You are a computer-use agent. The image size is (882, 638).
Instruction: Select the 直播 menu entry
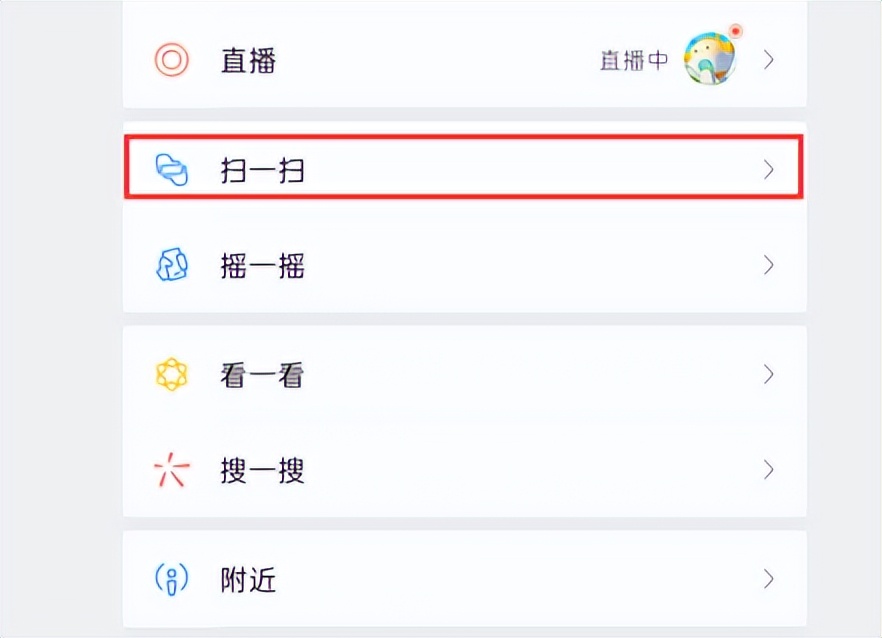click(248, 60)
